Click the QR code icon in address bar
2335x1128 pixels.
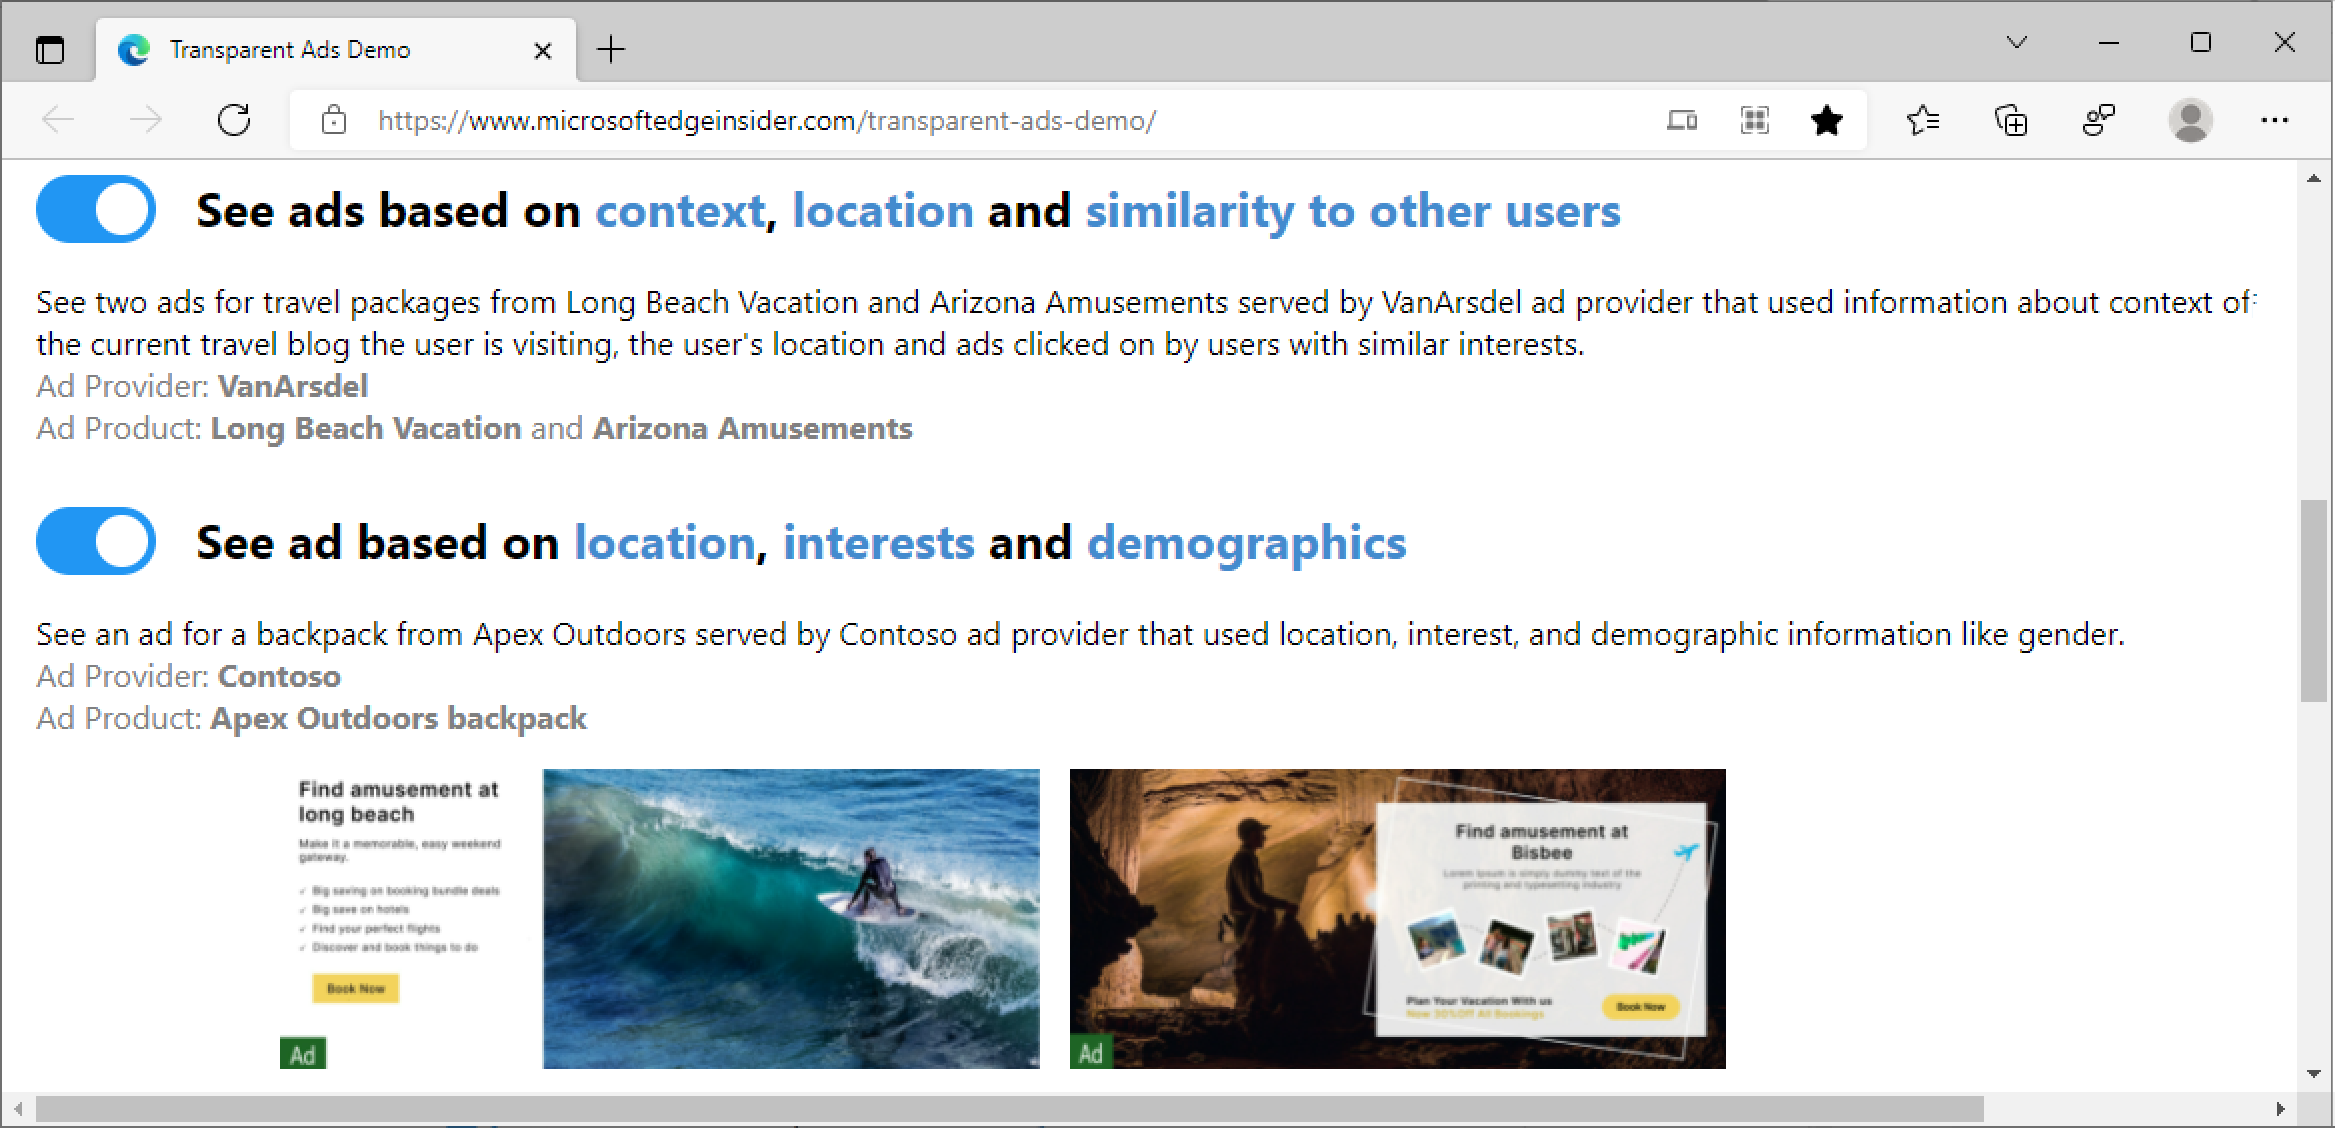click(1754, 120)
